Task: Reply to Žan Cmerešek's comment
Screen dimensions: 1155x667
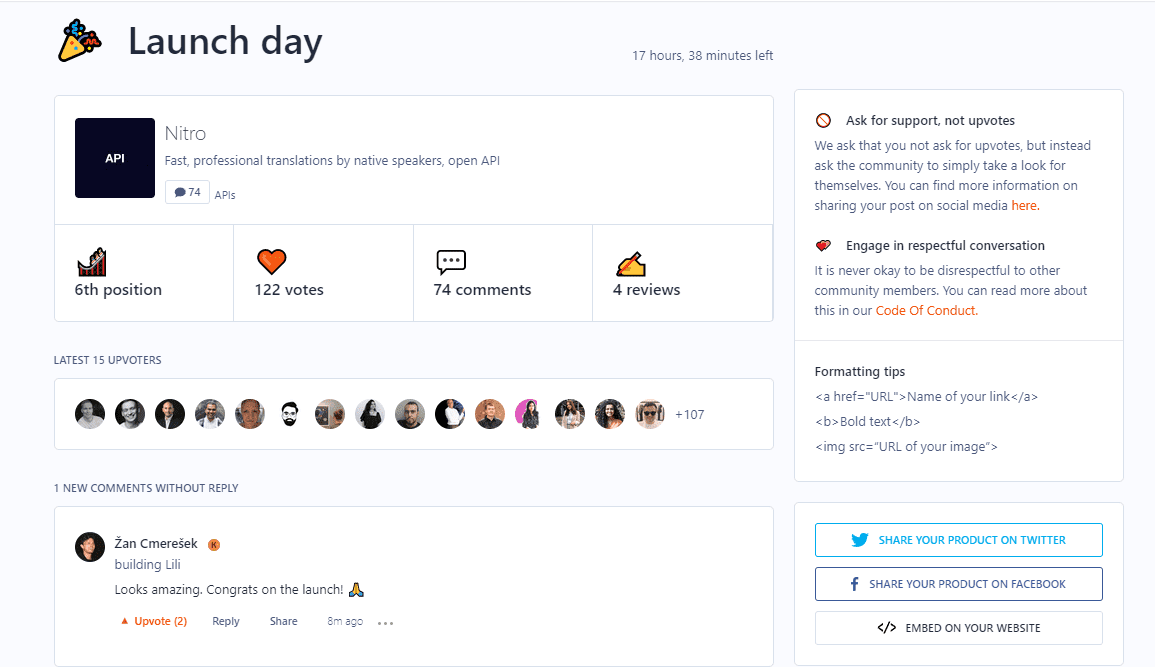Action: pos(225,621)
